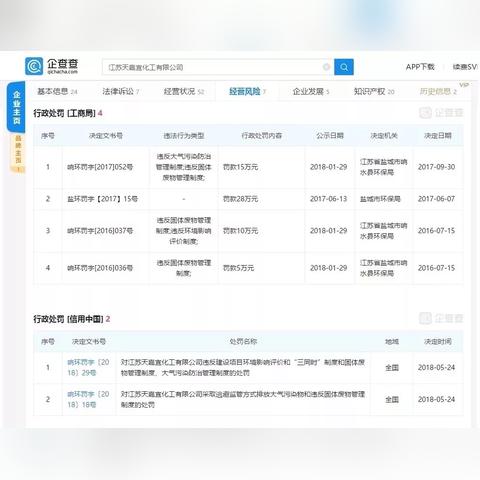Open the 经营状况 tab
Screen dimensions: 480x480
pos(184,91)
